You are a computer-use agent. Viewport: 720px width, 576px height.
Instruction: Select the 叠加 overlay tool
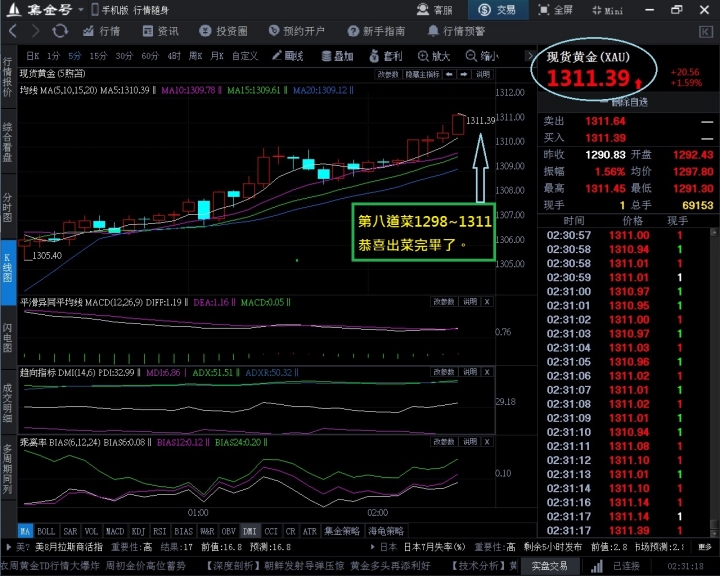(337, 56)
